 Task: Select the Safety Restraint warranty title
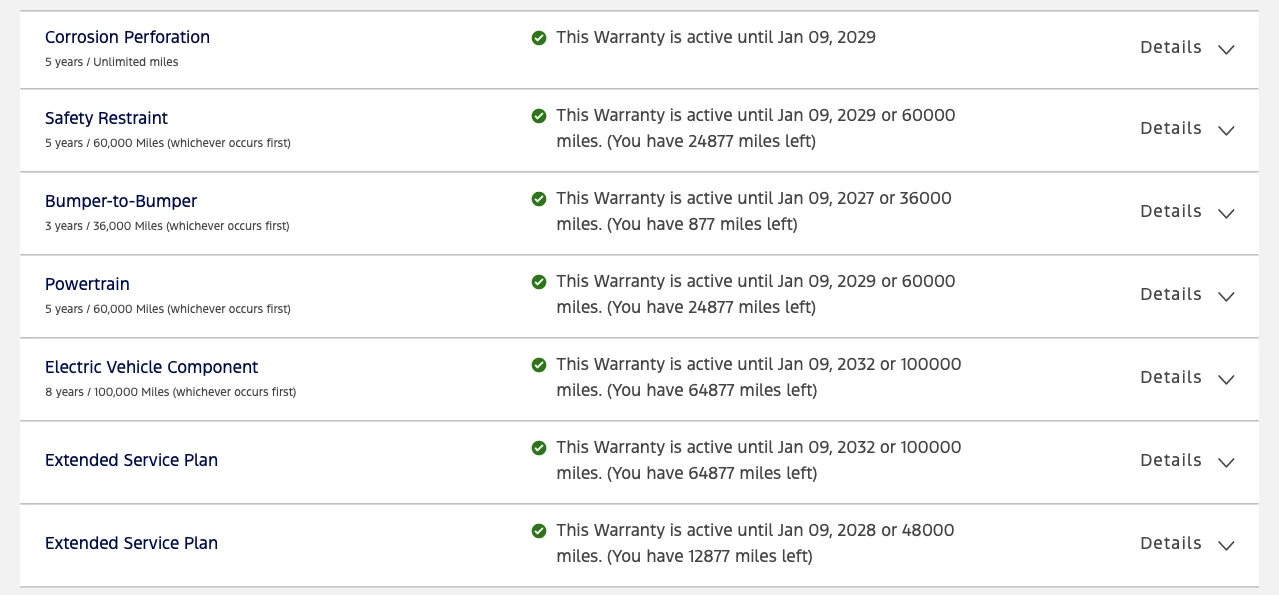(x=106, y=118)
